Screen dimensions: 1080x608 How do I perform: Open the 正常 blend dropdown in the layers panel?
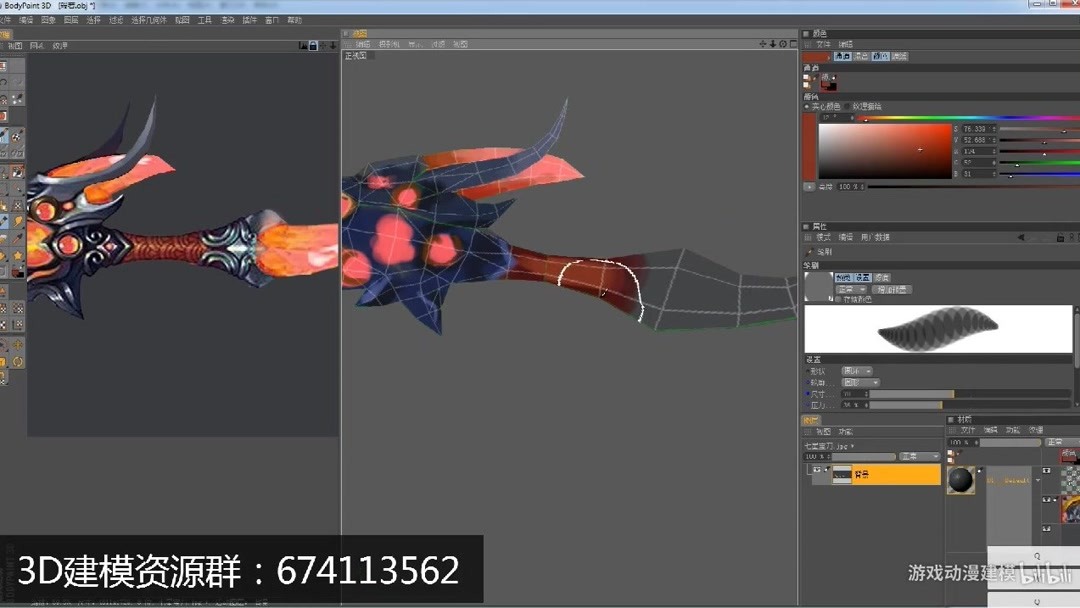tap(919, 457)
